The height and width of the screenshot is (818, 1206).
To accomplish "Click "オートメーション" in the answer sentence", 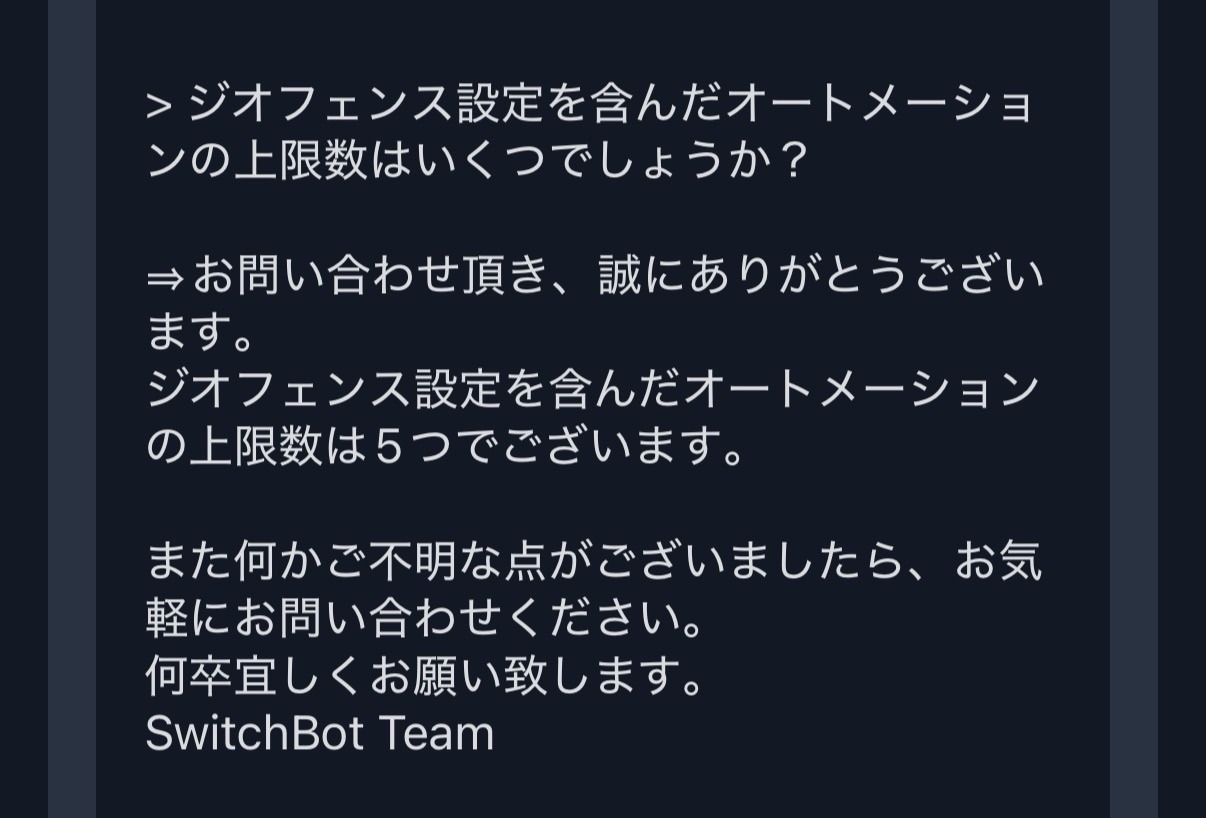I will pyautogui.click(x=861, y=390).
